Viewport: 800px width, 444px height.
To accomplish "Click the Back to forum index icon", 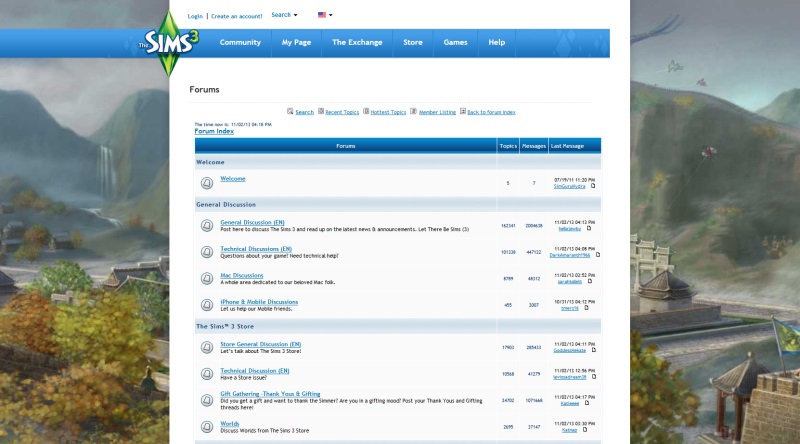I will (463, 111).
